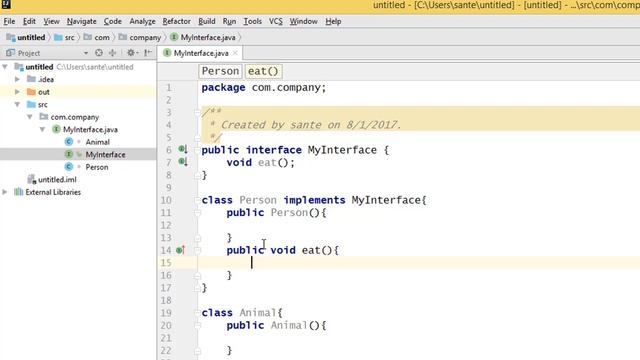Fold the eat method at line 14

(x=197, y=250)
